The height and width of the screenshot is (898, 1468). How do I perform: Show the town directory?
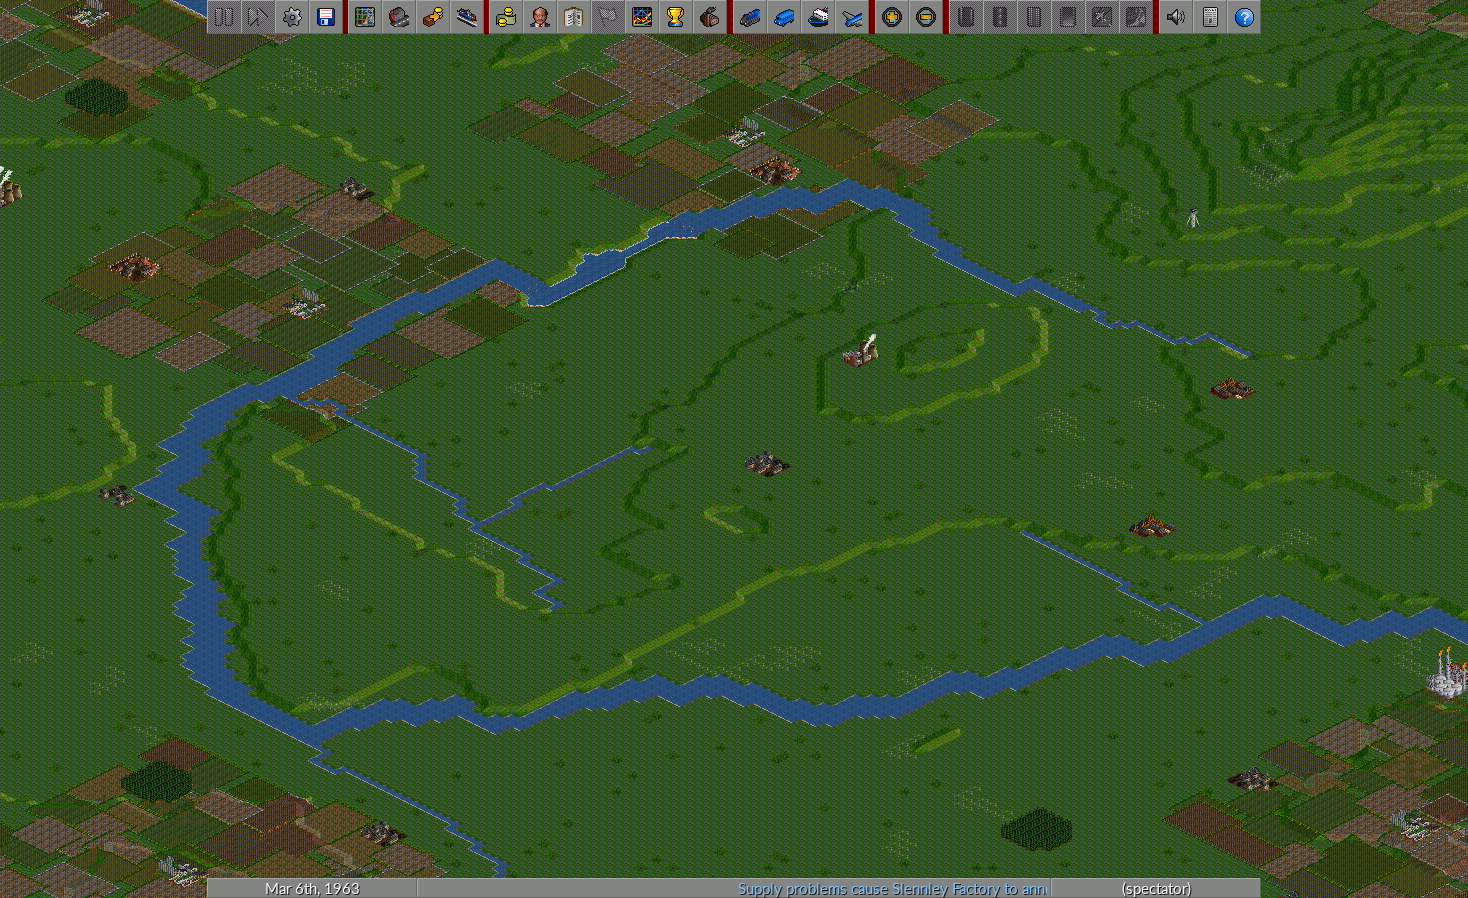[399, 17]
